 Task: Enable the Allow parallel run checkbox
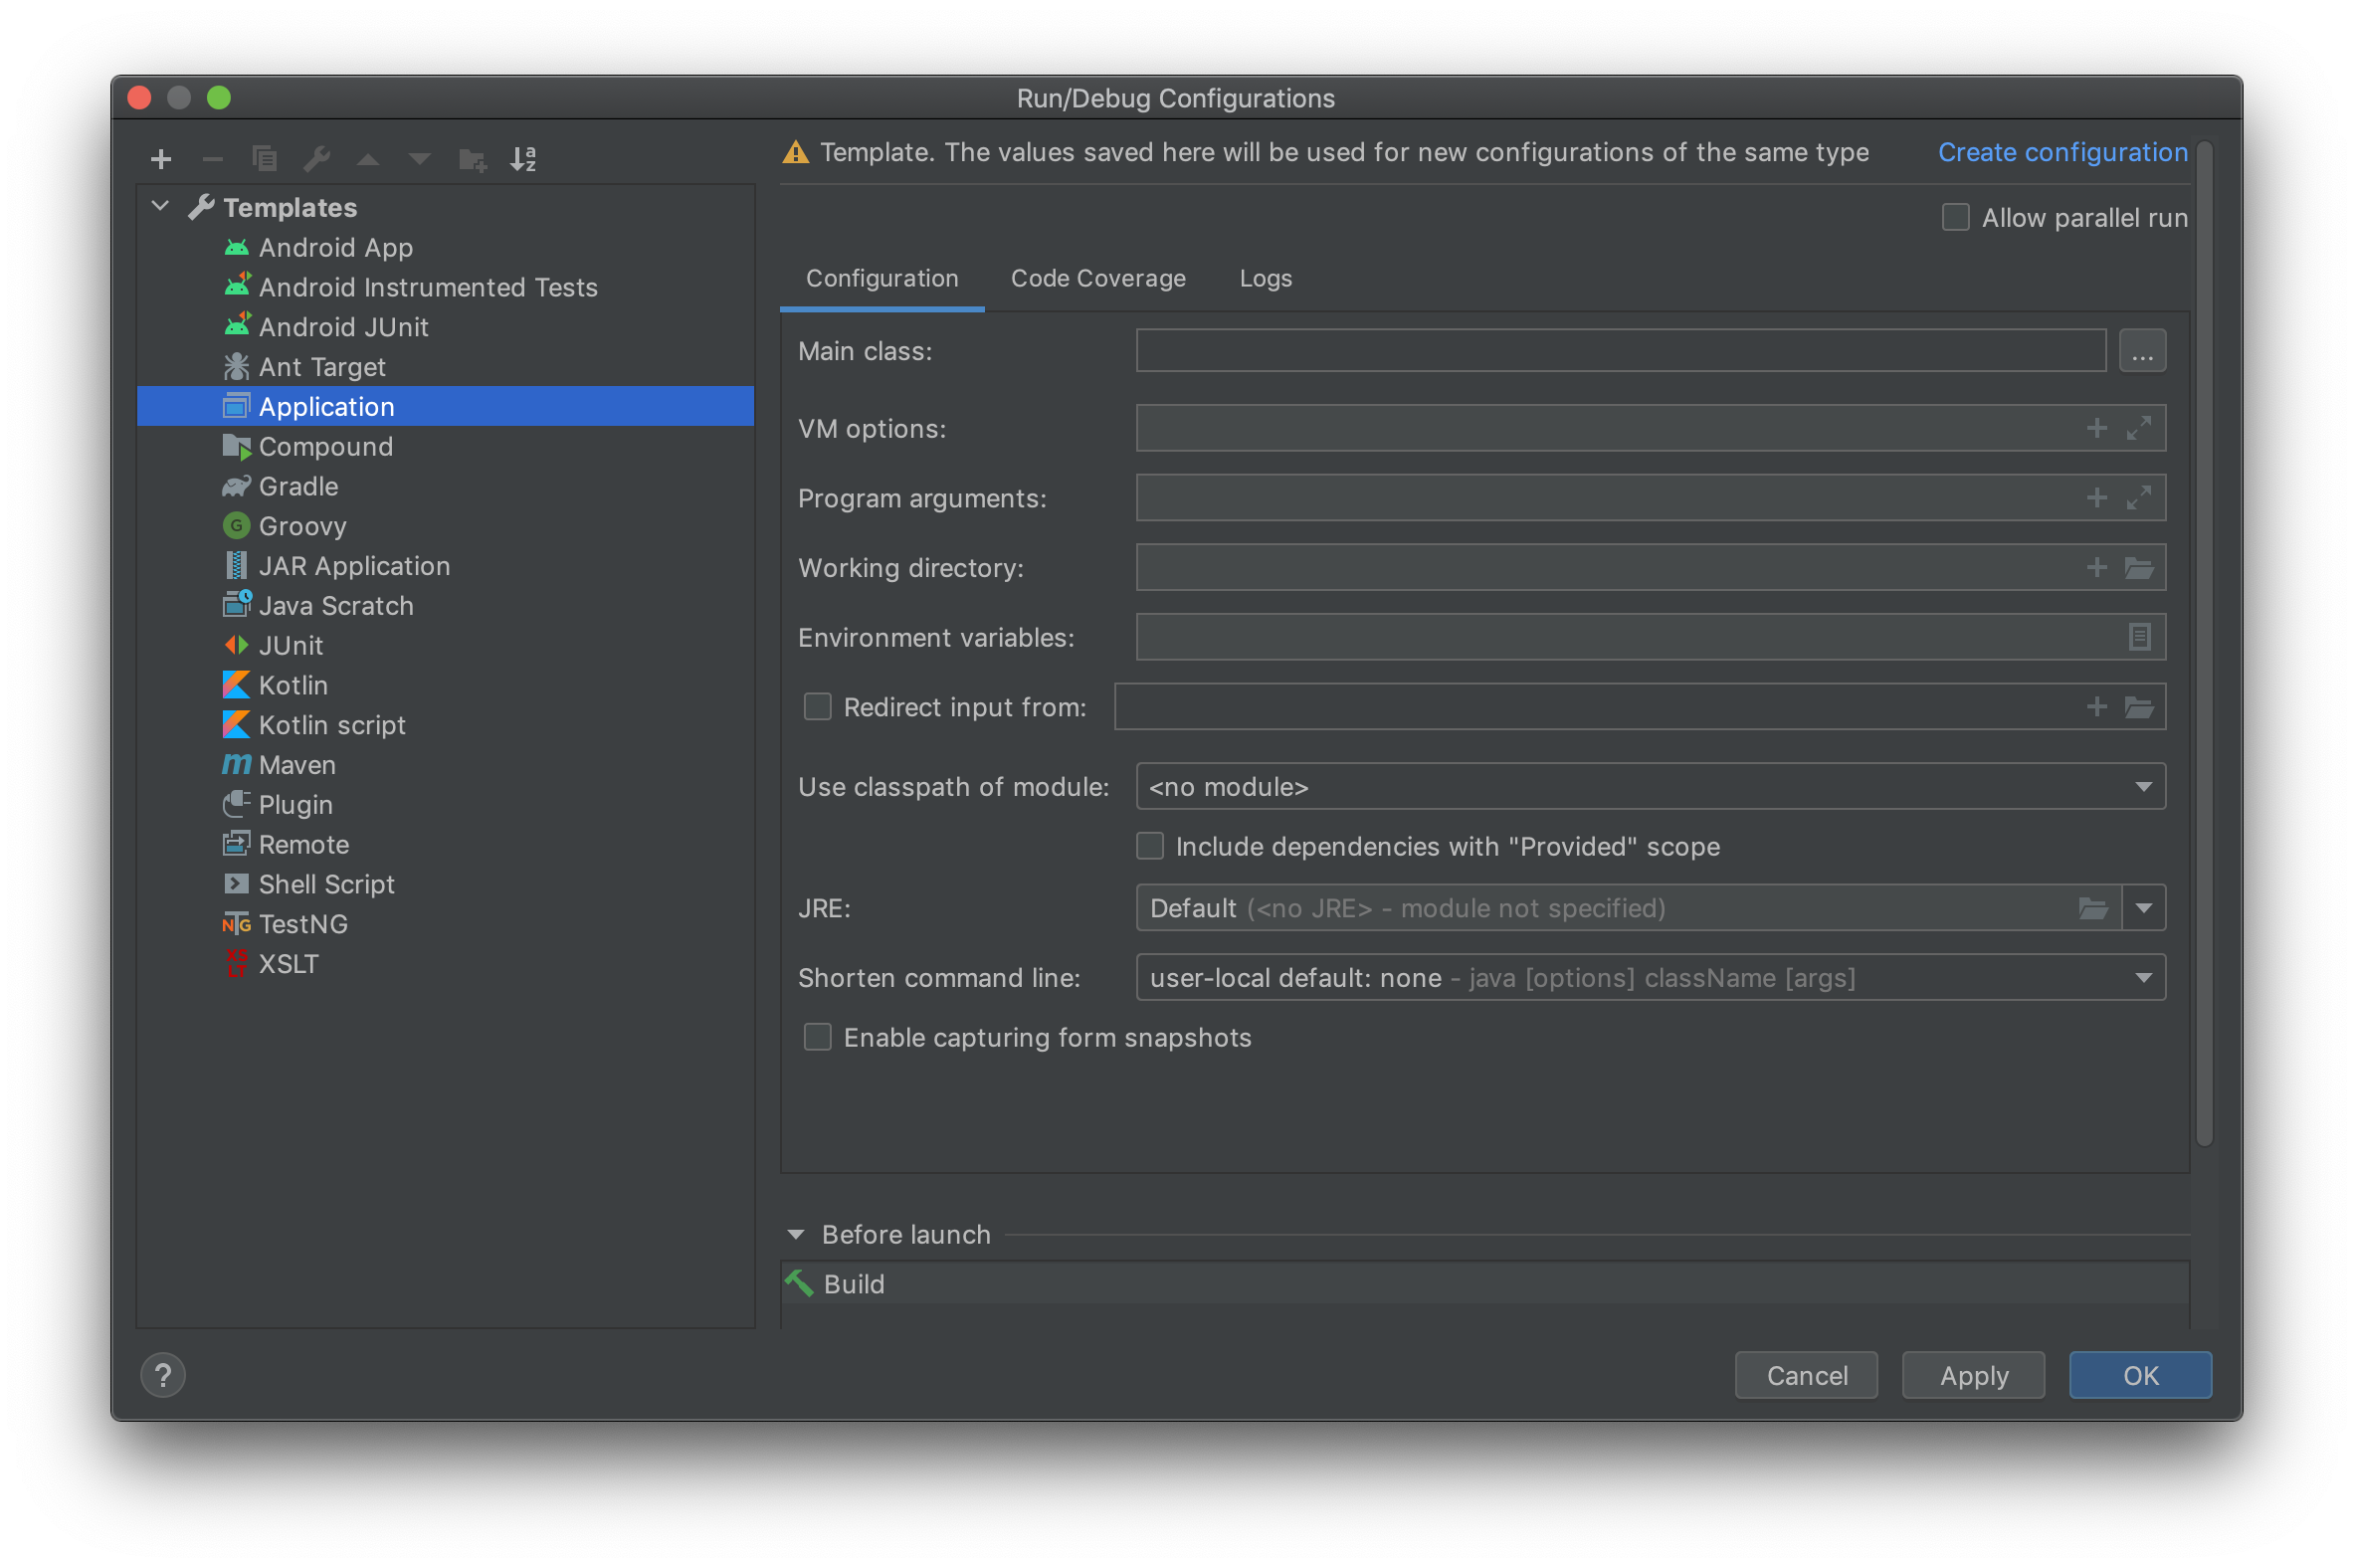1955,218
